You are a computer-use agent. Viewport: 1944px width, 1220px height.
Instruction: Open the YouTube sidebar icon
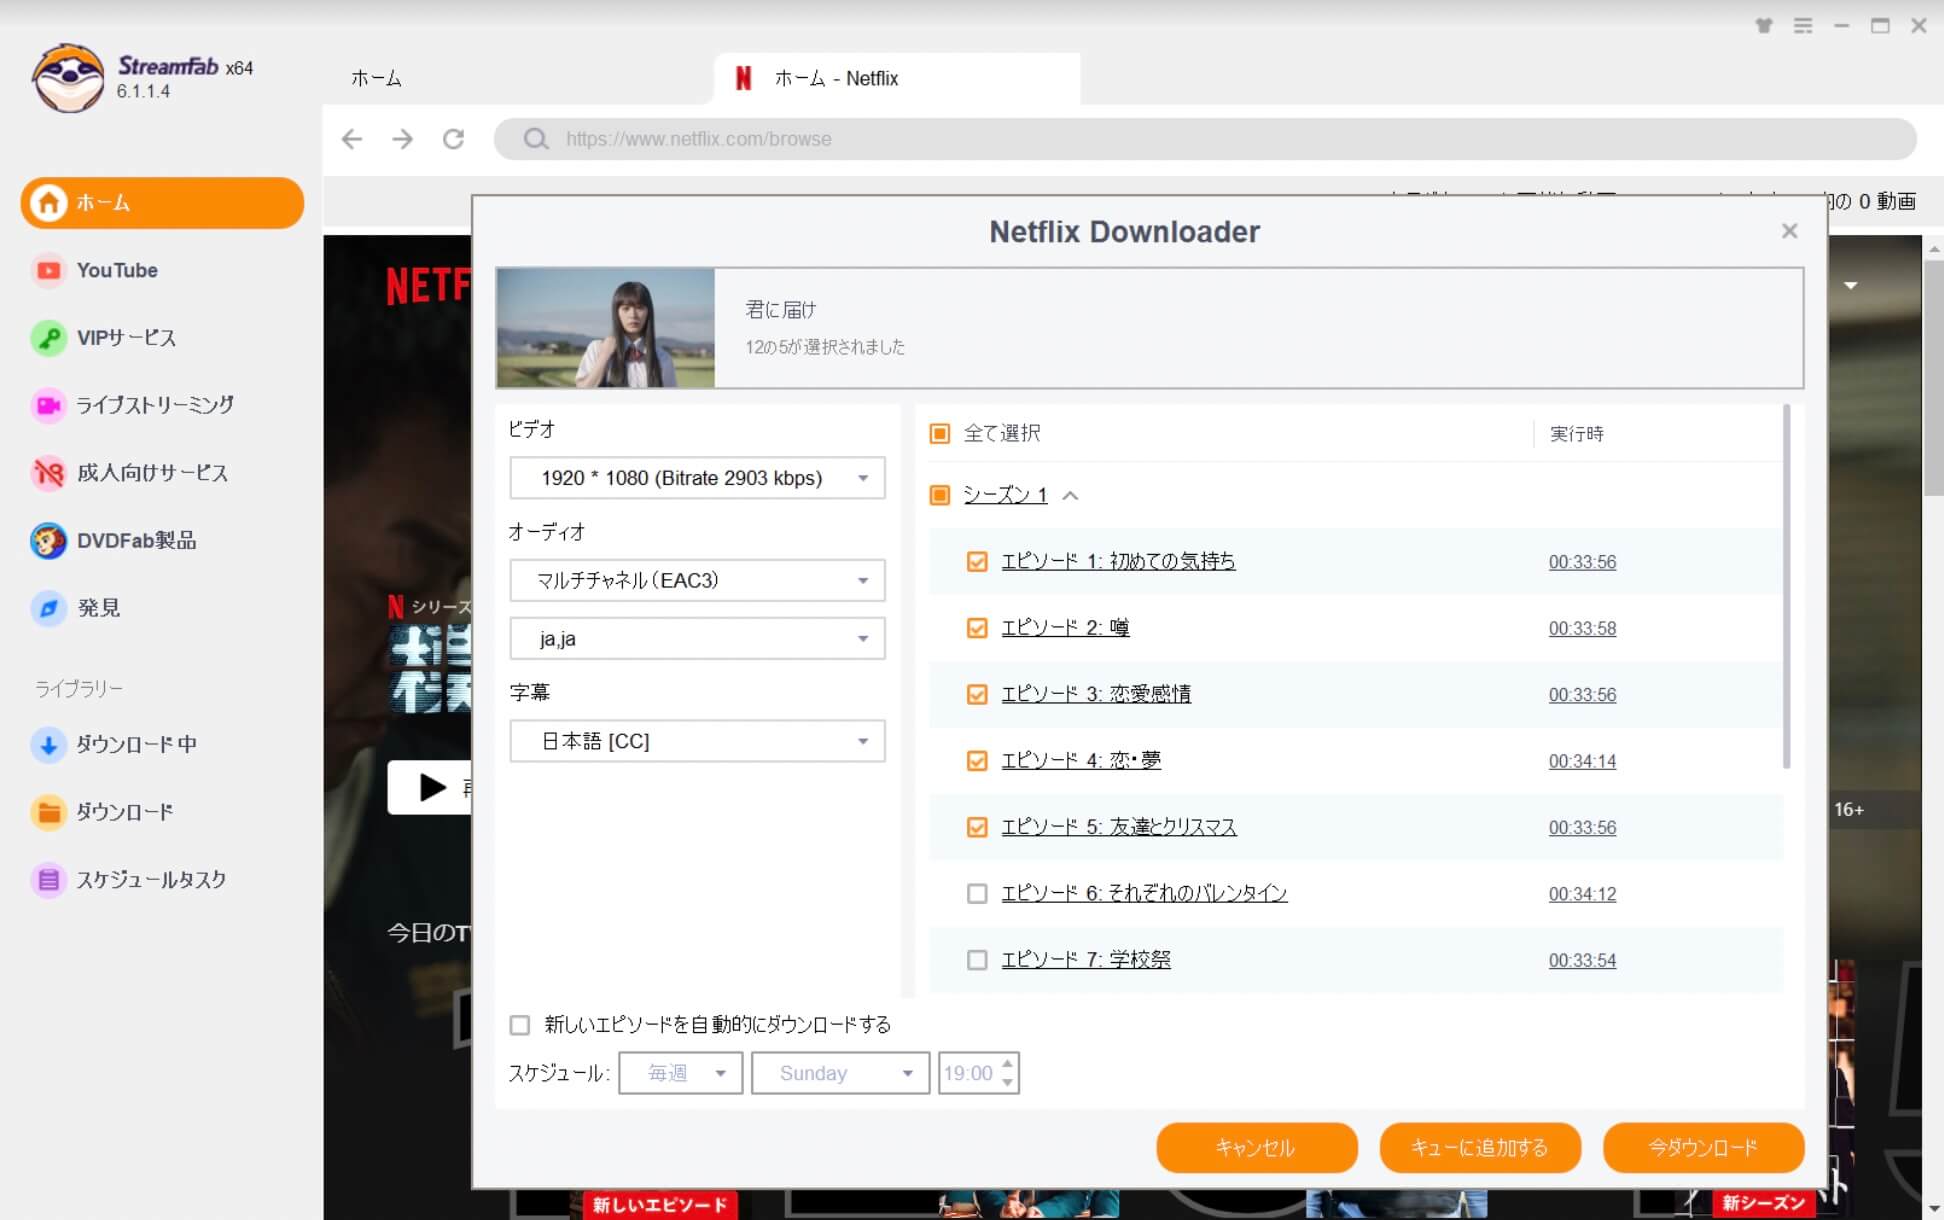point(48,270)
